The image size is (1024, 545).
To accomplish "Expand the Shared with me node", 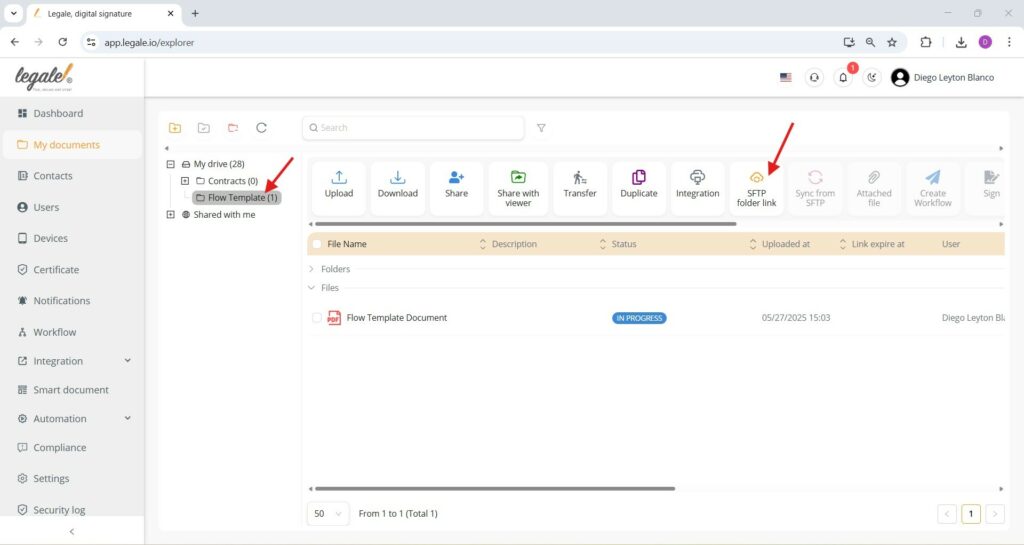I will pyautogui.click(x=170, y=215).
